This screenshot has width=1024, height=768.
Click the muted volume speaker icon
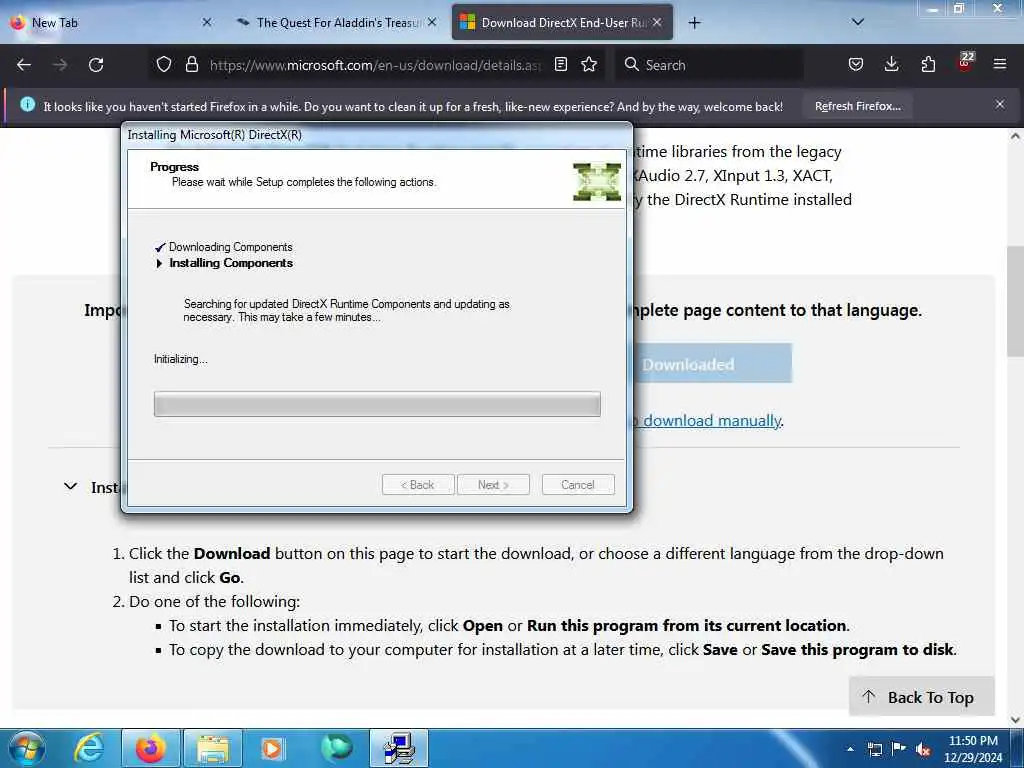[x=923, y=749]
